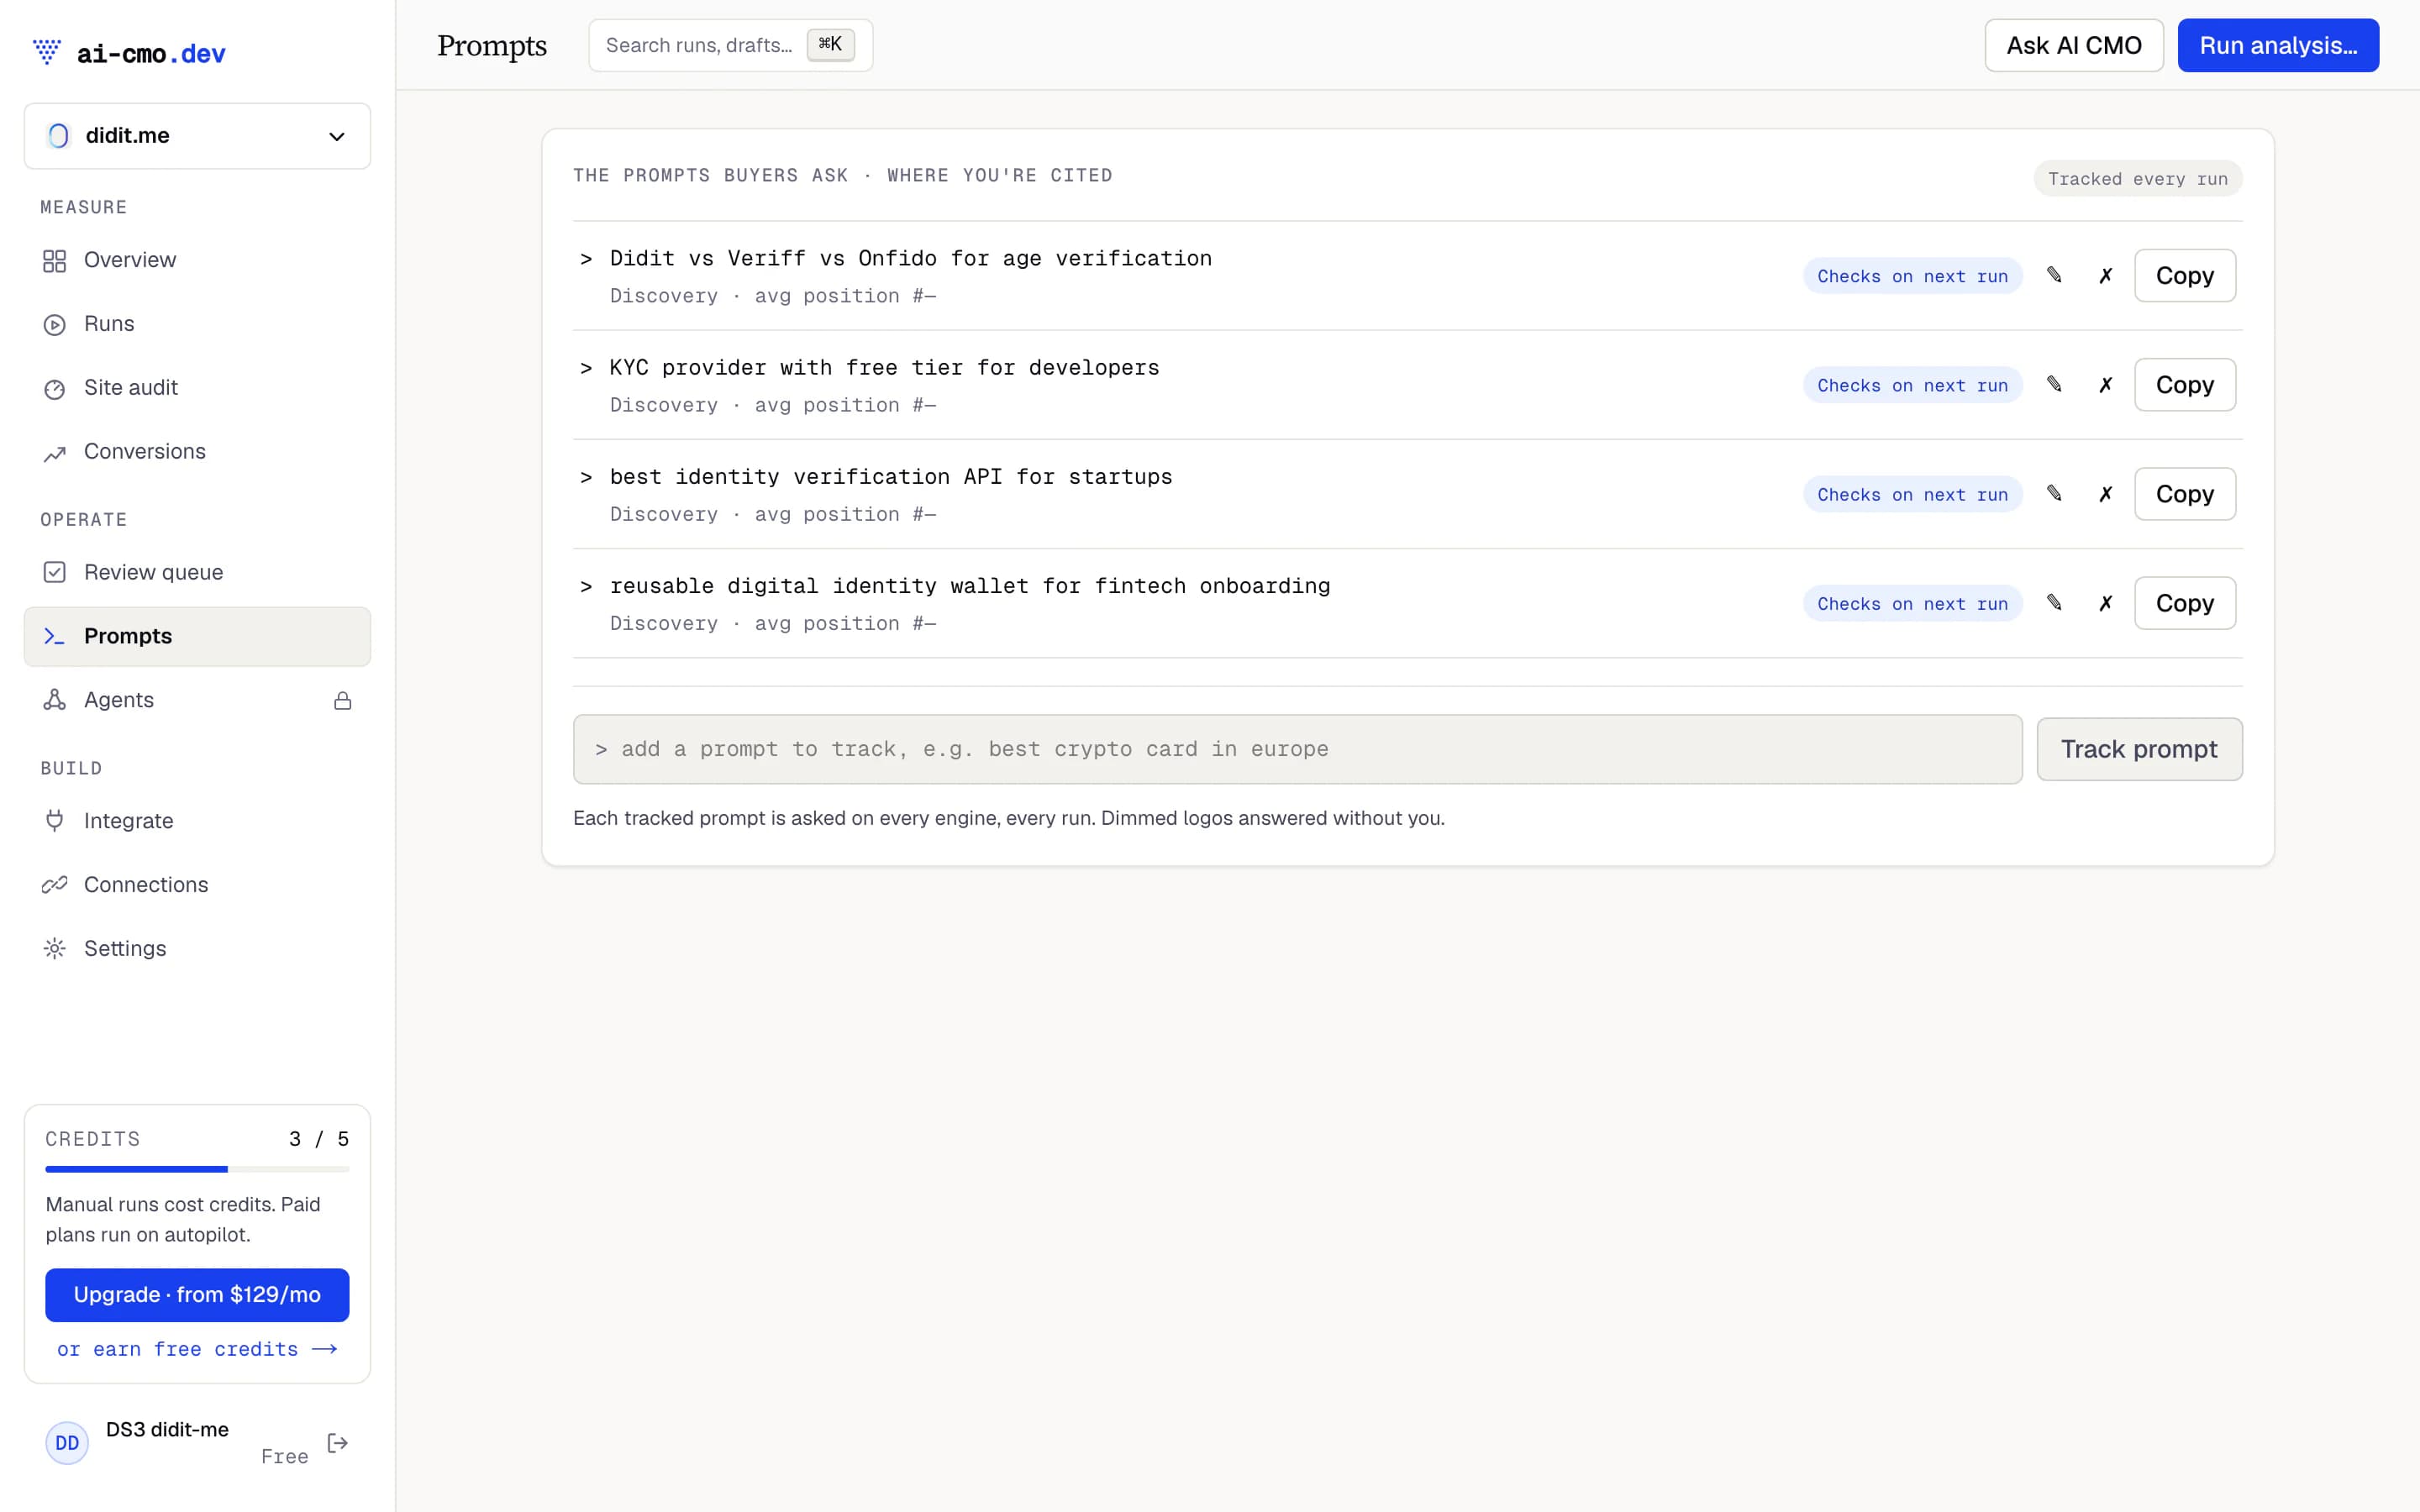Click the didit.me workspace avatar icon
2420x1512 pixels.
[59, 136]
